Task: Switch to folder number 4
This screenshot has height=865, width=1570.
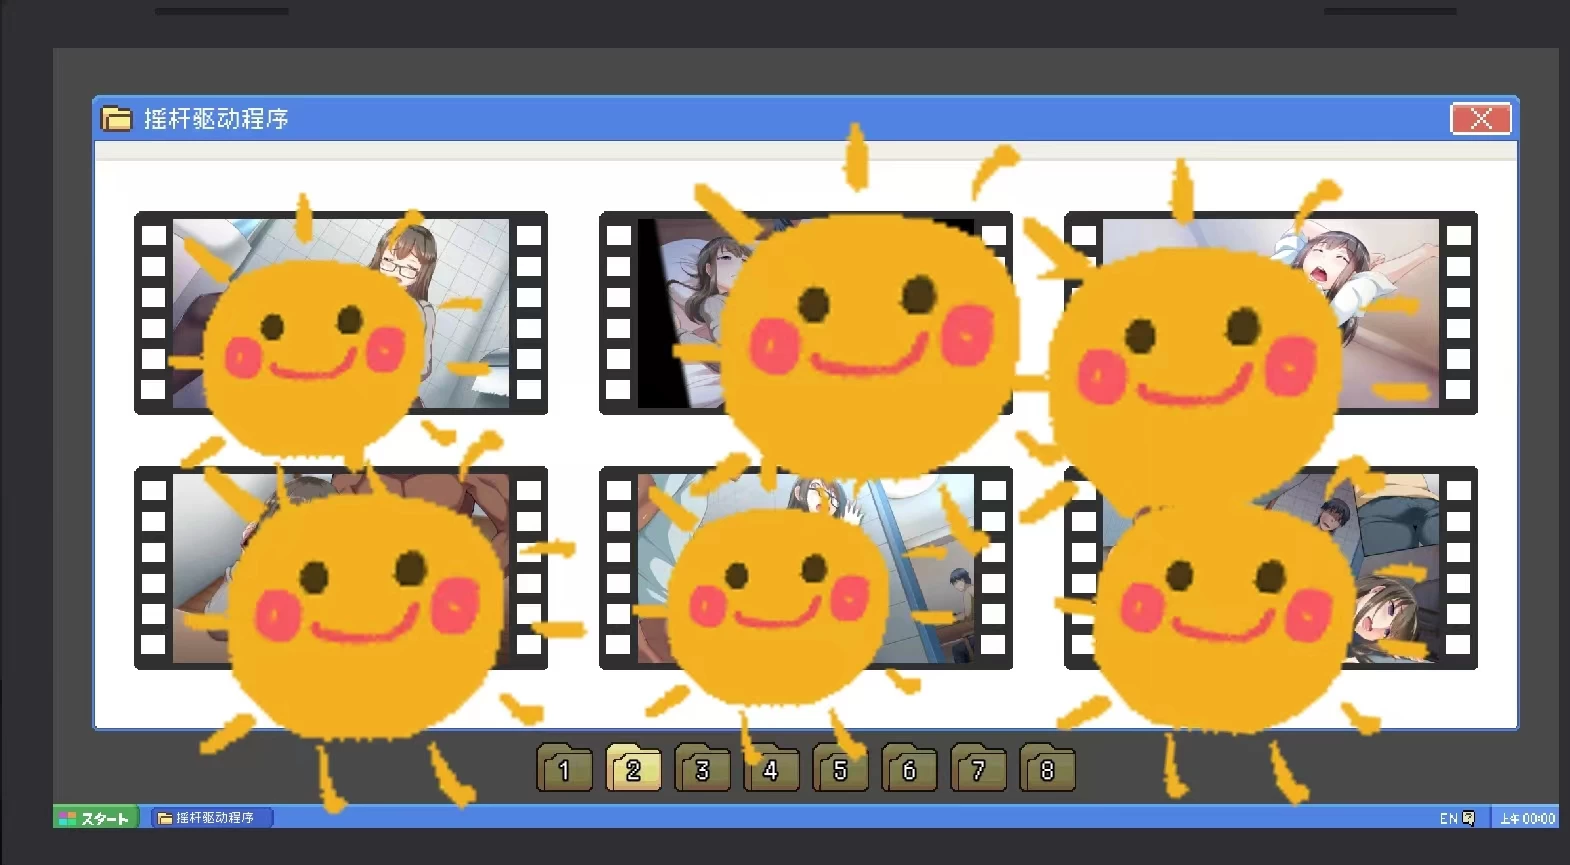Action: [772, 768]
